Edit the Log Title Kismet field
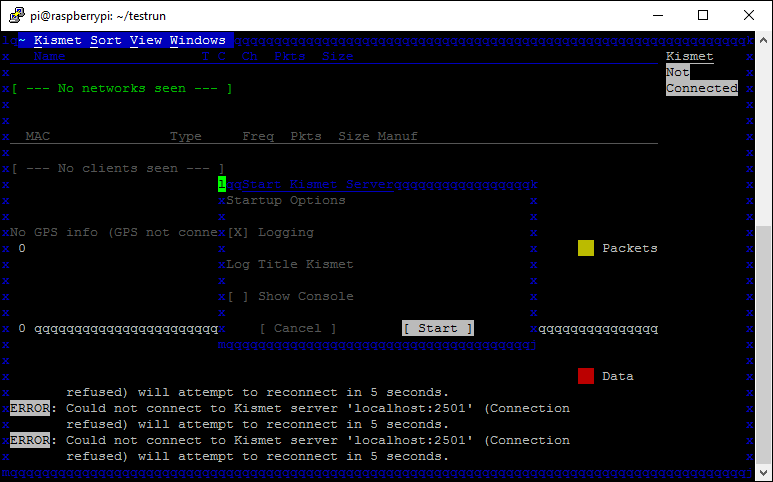 [x=290, y=264]
